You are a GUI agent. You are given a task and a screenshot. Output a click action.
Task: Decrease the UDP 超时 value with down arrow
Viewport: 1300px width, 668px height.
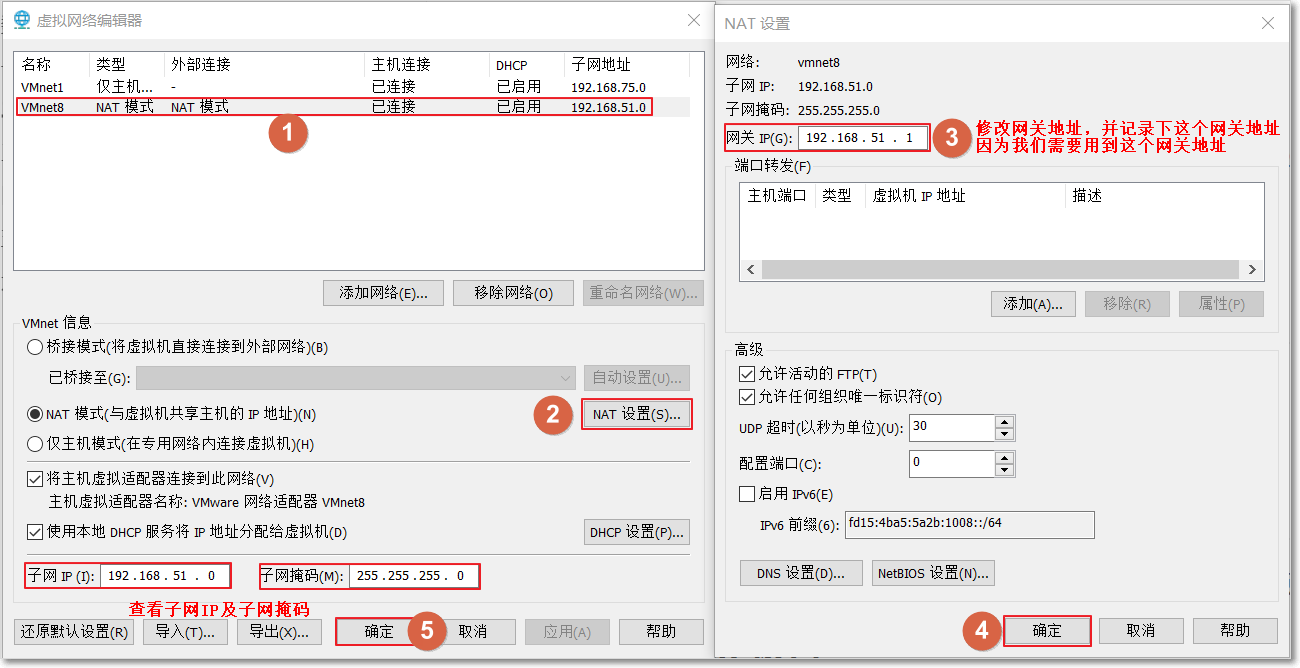pos(1005,435)
